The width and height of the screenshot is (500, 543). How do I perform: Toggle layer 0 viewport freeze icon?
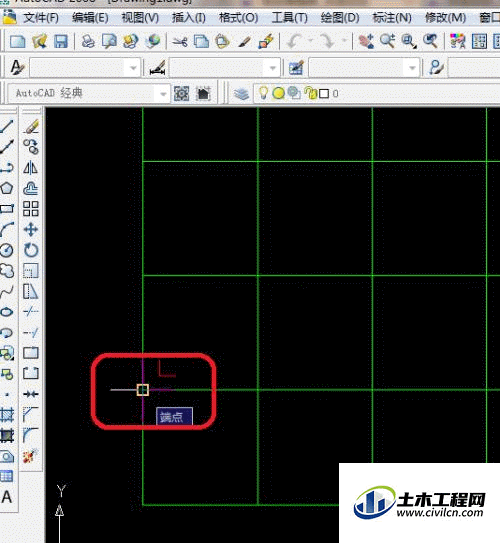pyautogui.click(x=294, y=93)
